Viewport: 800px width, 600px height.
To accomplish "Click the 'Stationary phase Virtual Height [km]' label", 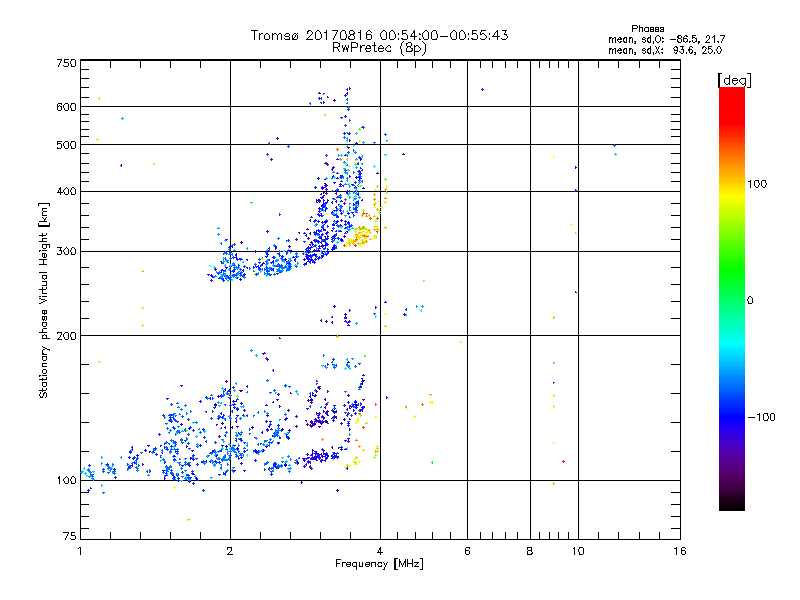I will click(44, 301).
